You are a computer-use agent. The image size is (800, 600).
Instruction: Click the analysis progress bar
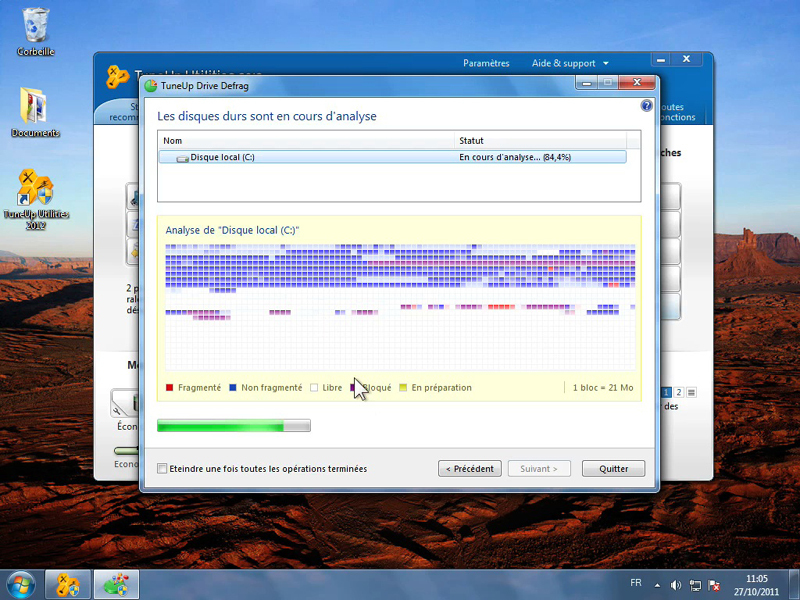click(234, 426)
